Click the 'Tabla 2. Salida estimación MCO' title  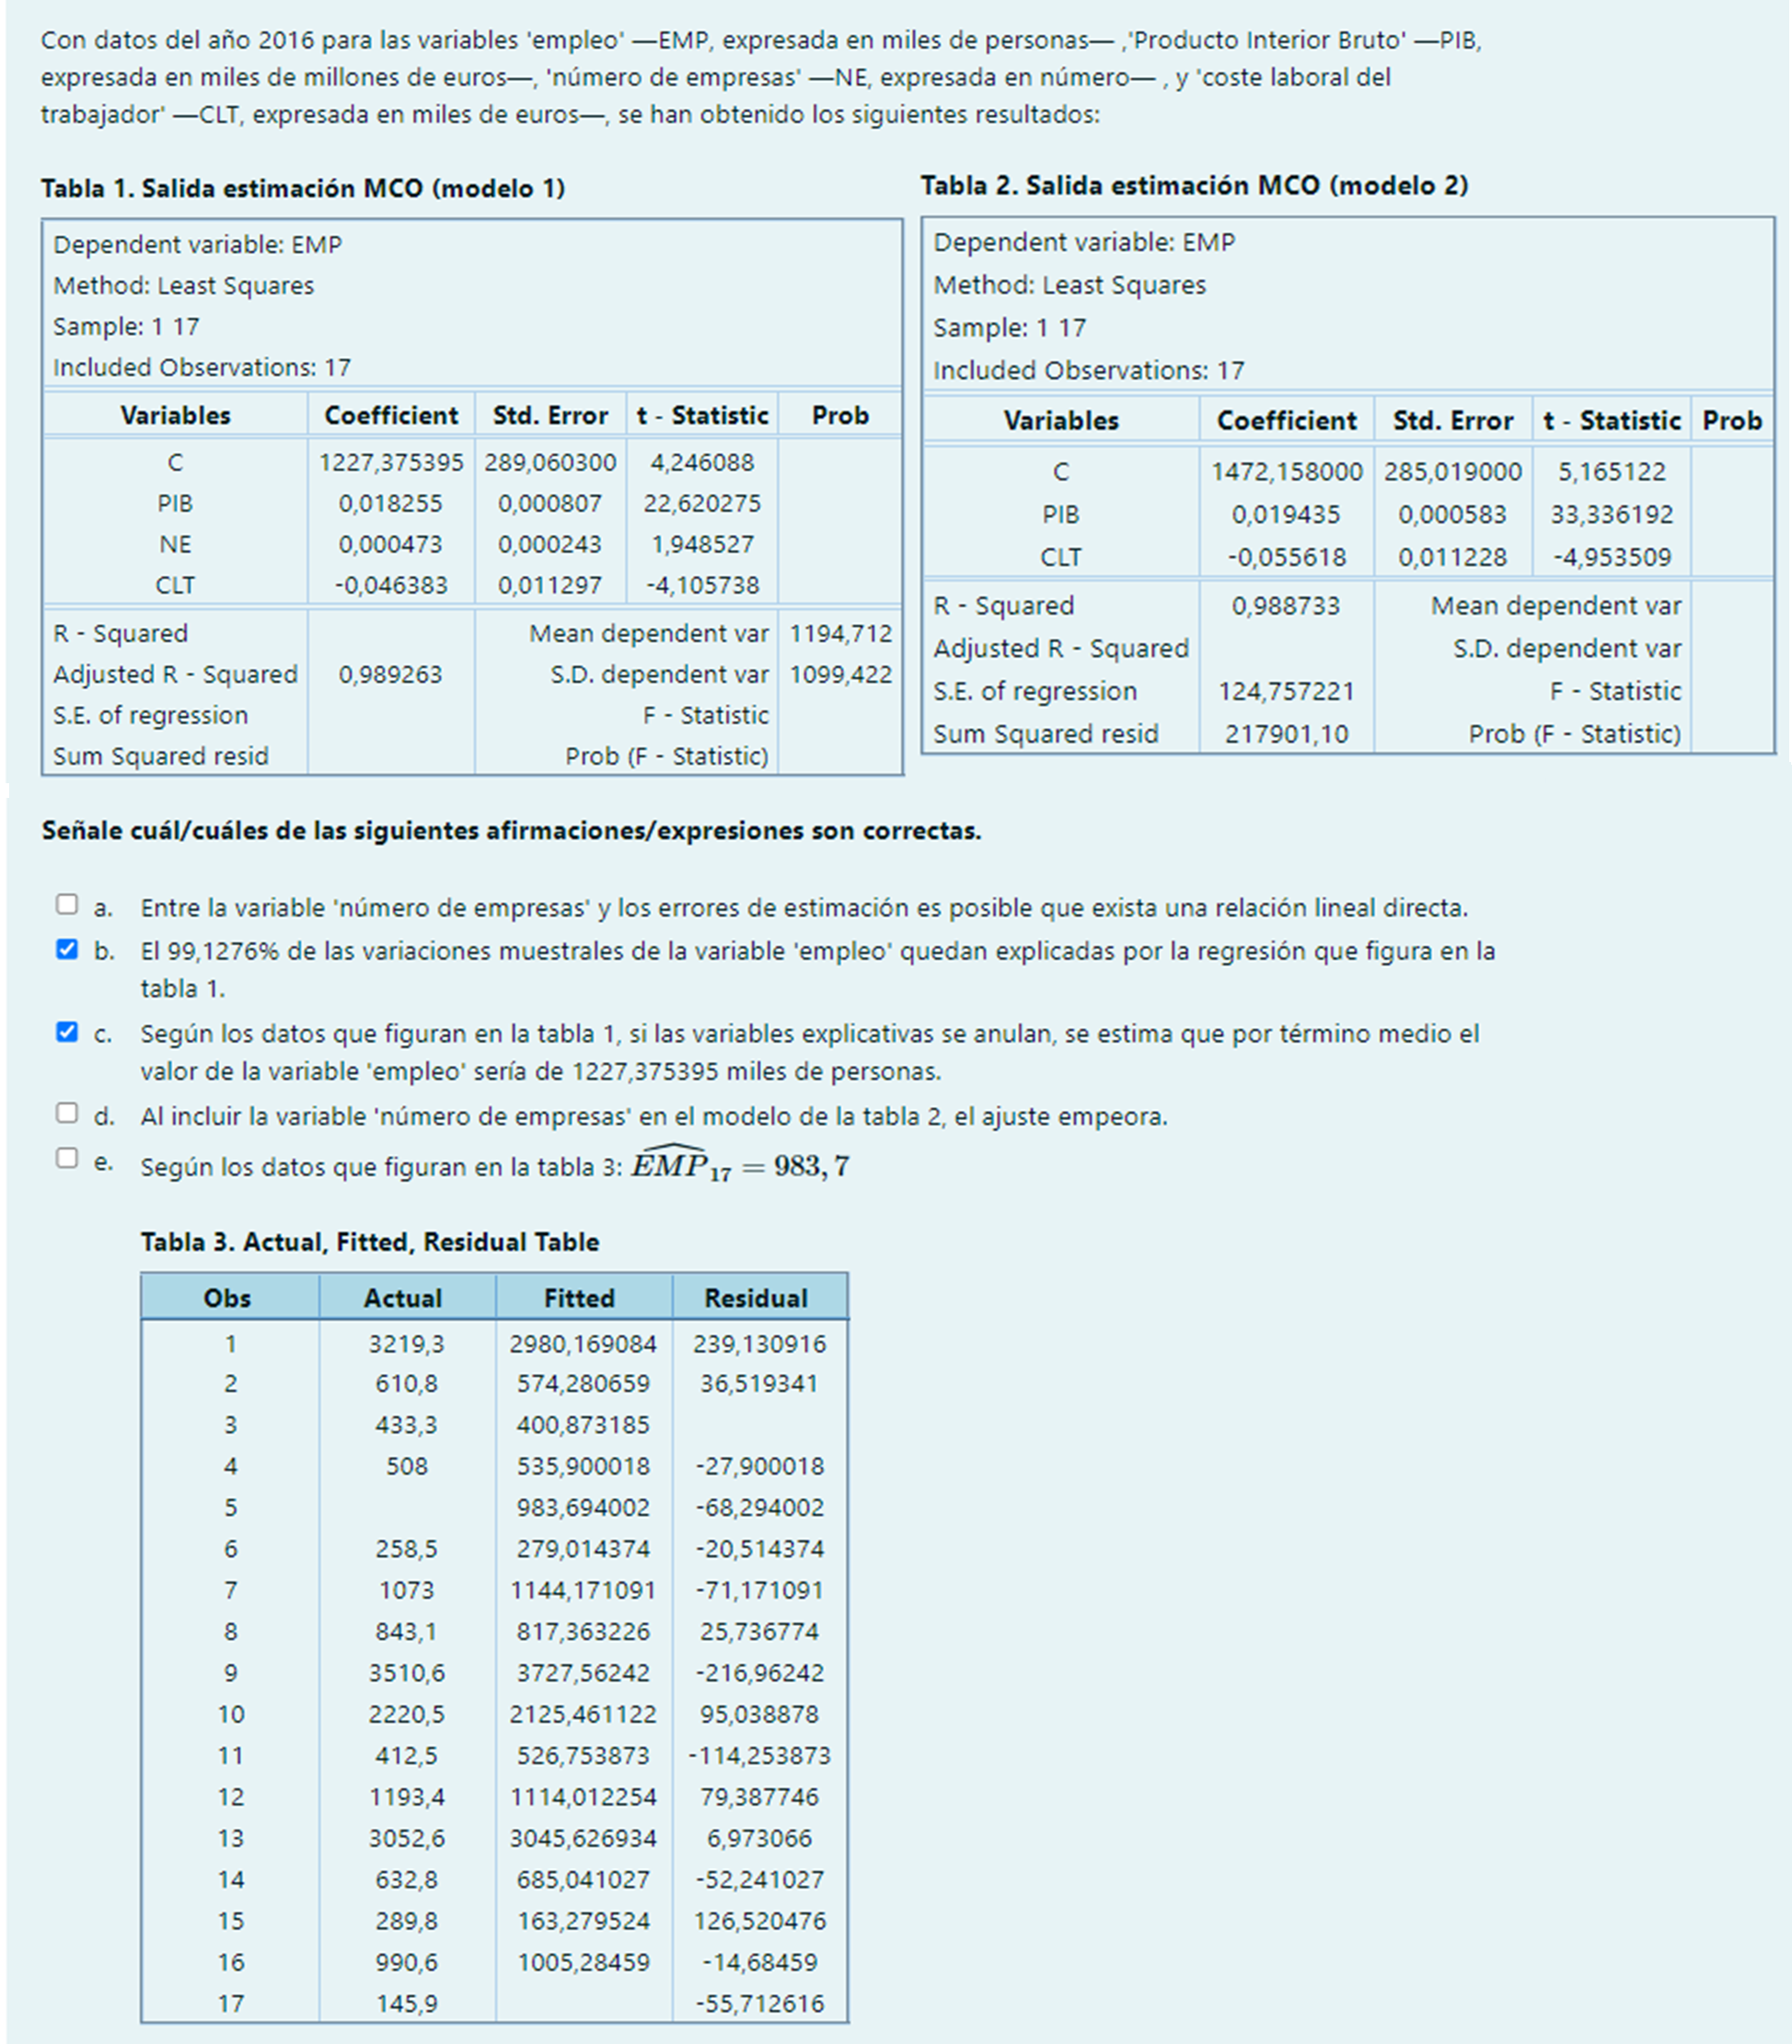[x=1194, y=185]
